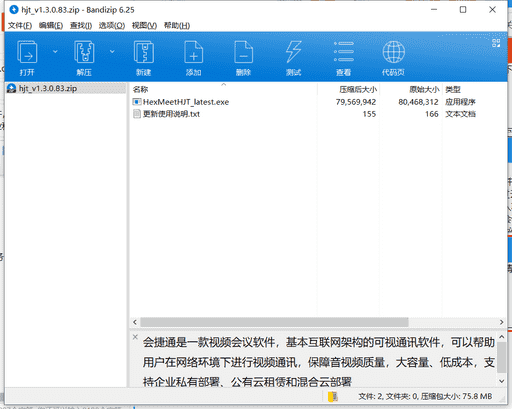Click the comment pane vertical scrollbar thumb
Image resolution: width=512 pixels, height=409 pixels.
502,357
